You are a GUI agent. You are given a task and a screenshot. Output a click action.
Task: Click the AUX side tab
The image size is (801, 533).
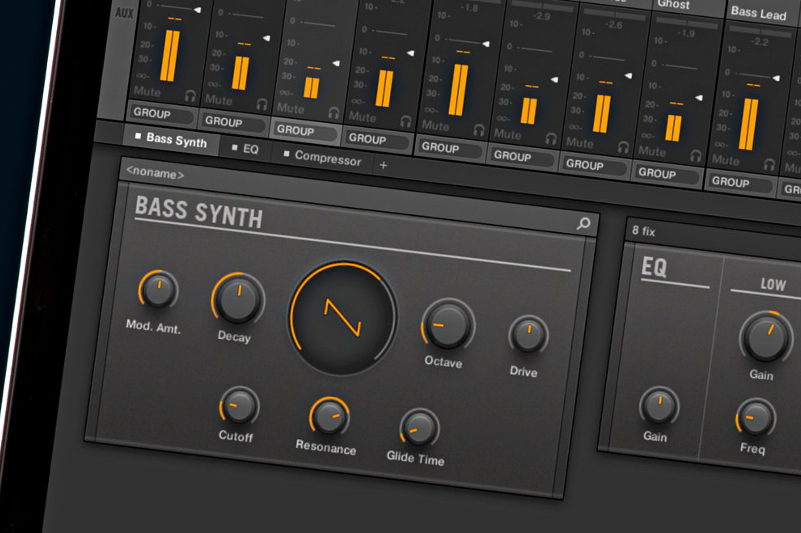click(x=124, y=13)
